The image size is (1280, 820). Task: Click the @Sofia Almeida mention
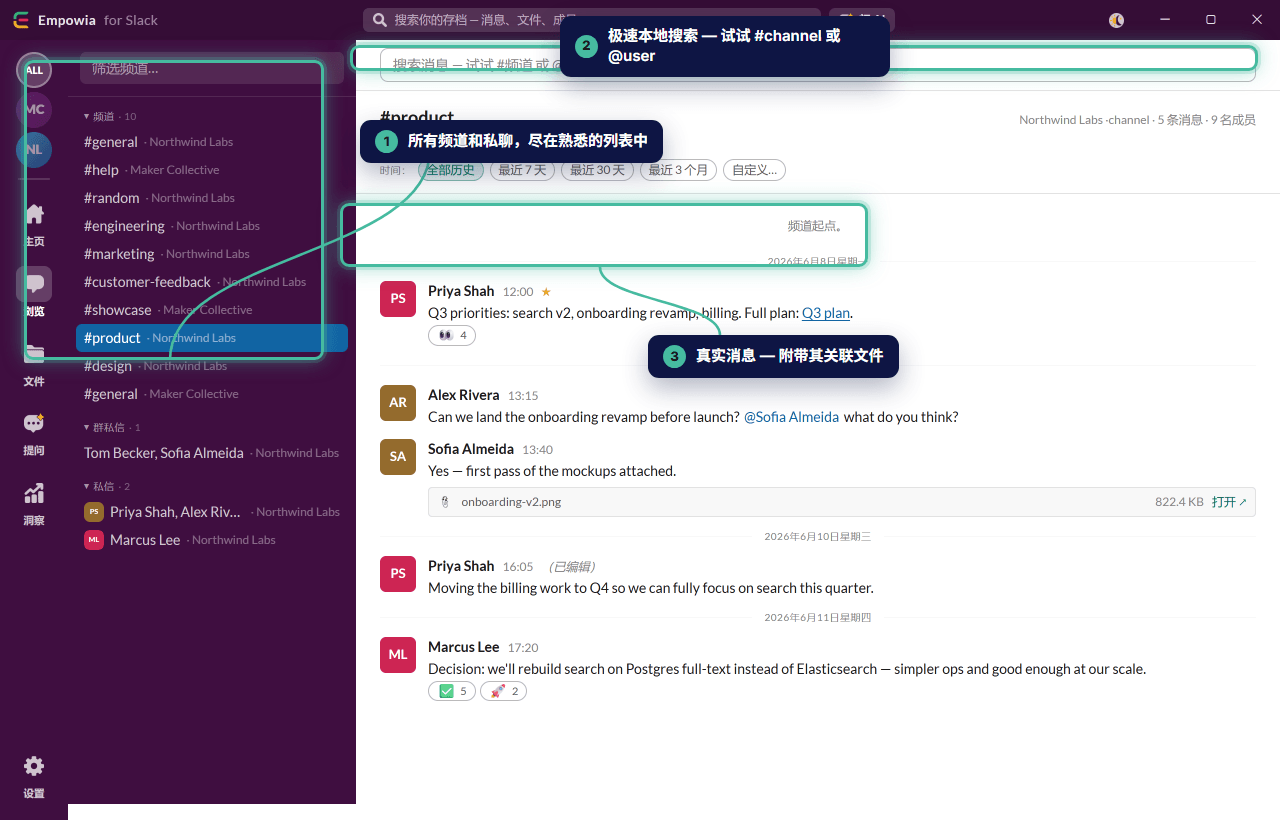click(791, 417)
